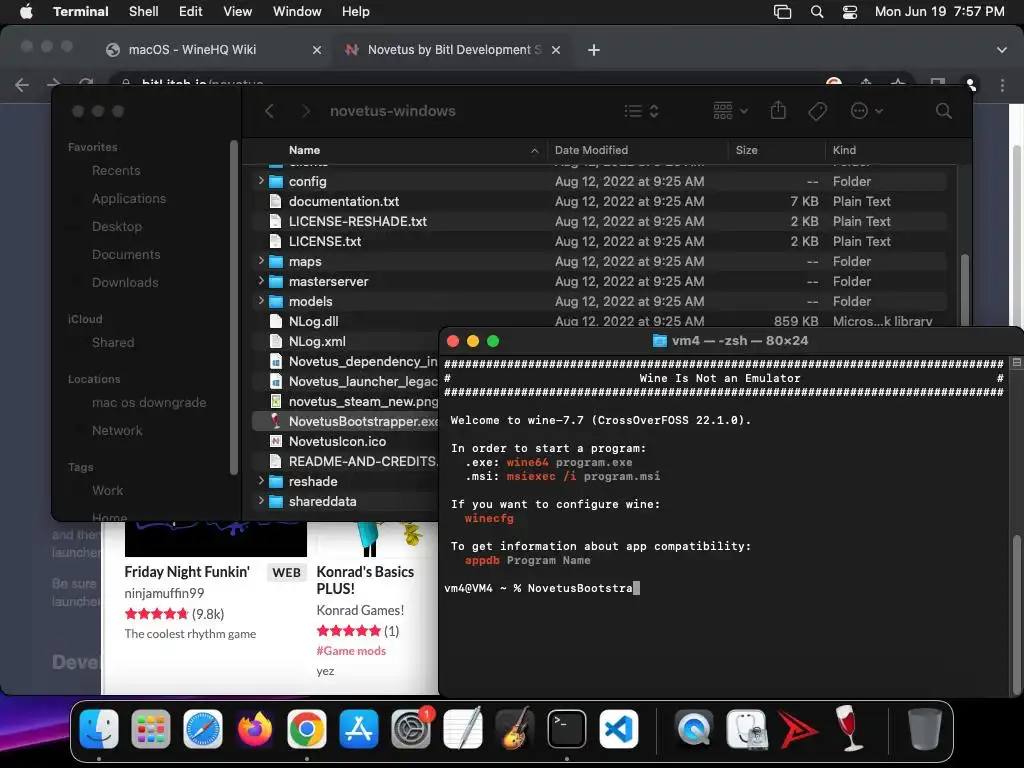Open the Shell menu
Screen dimensions: 1024x768
(144, 12)
